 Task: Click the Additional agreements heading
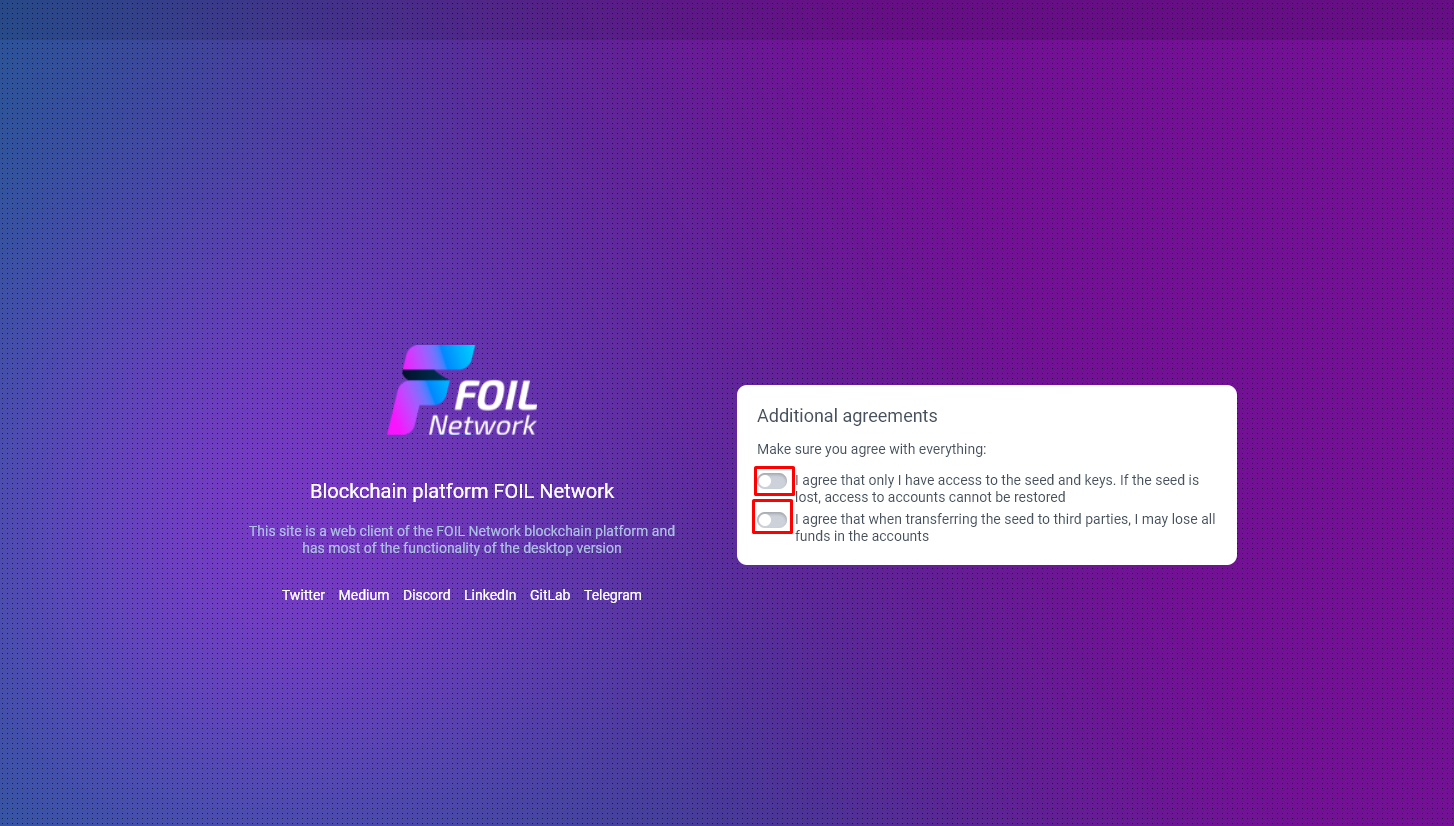click(x=847, y=416)
